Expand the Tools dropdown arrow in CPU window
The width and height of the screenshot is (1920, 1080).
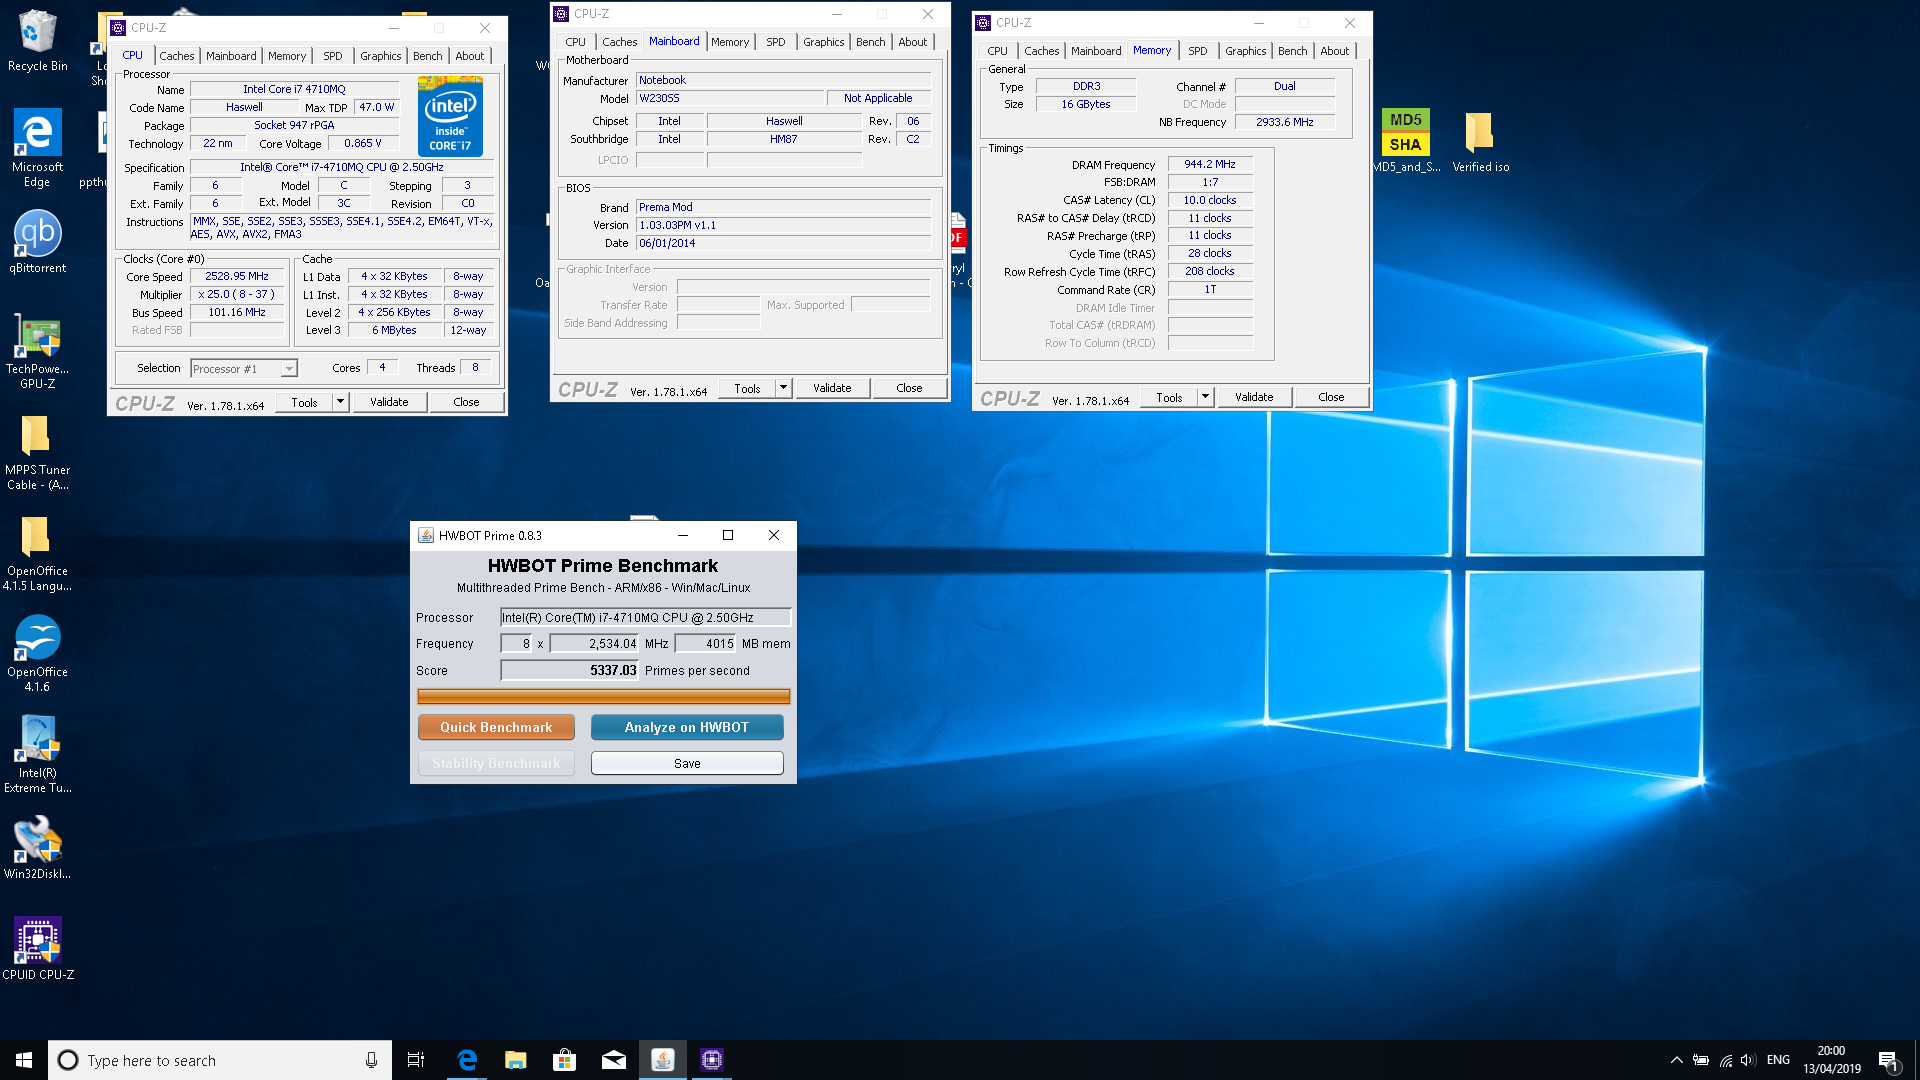[x=340, y=402]
